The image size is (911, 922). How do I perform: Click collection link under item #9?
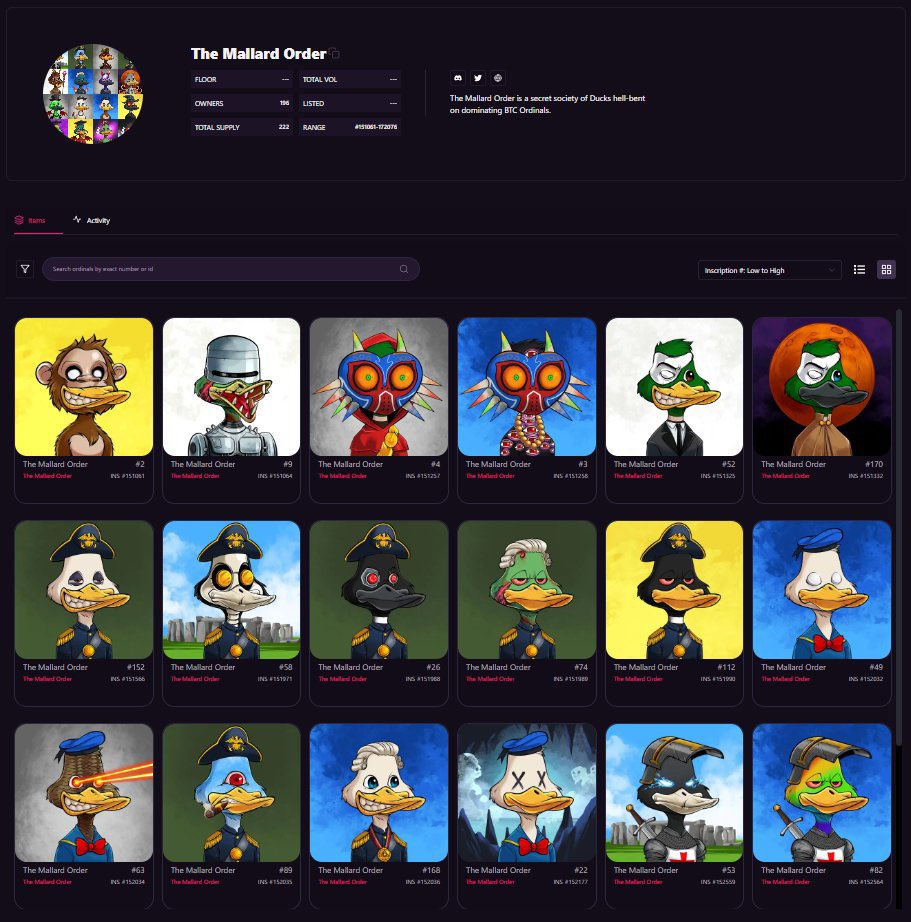pyautogui.click(x=195, y=476)
